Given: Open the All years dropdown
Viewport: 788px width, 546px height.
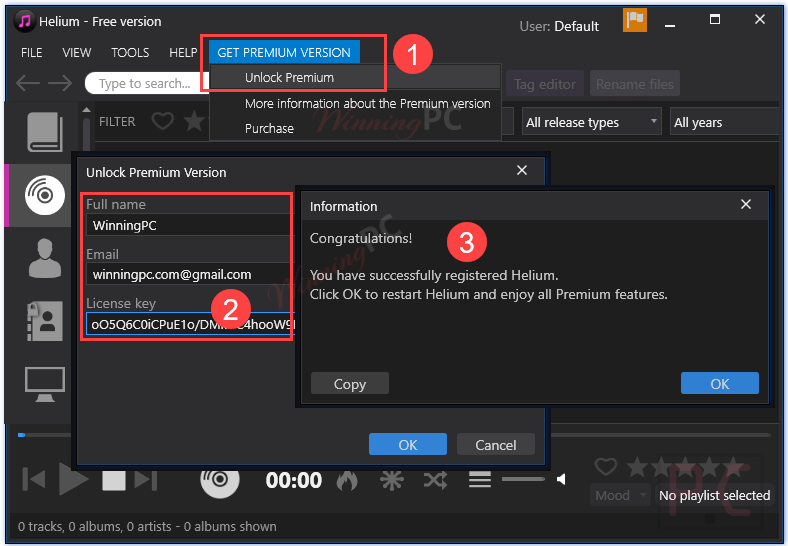Looking at the screenshot, I should tap(726, 122).
